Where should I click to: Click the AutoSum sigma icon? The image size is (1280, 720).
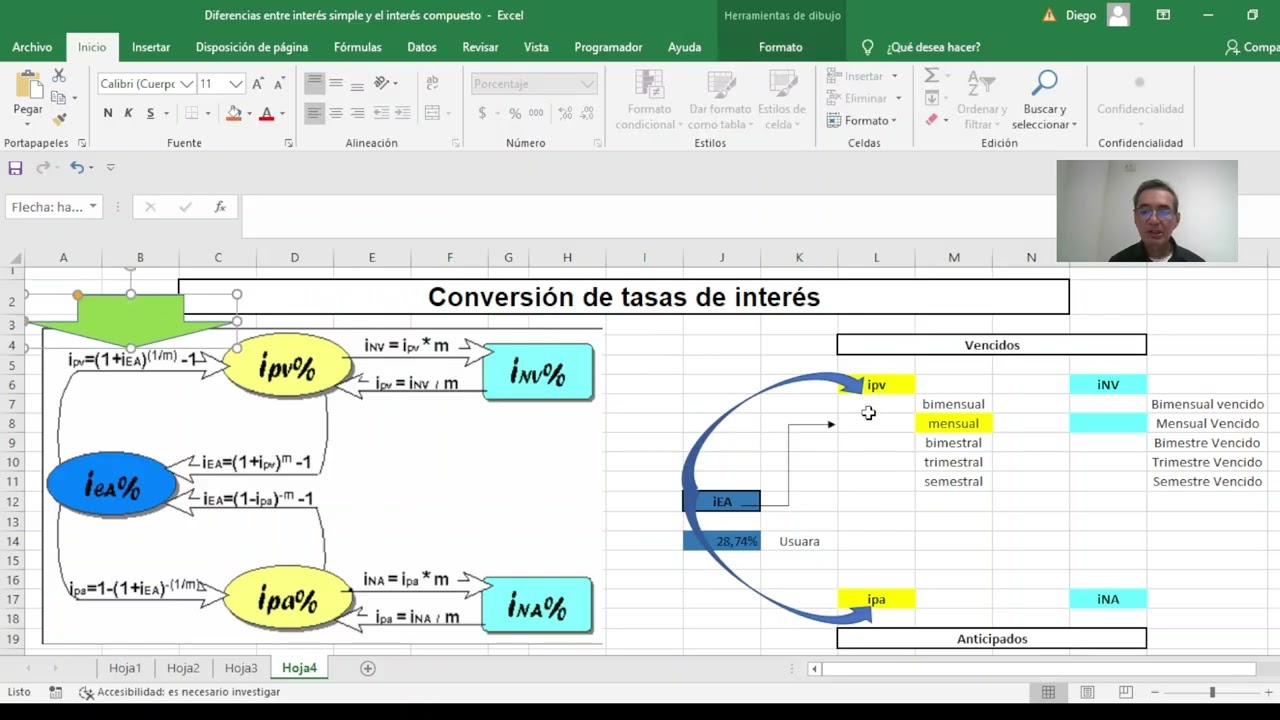click(x=931, y=76)
